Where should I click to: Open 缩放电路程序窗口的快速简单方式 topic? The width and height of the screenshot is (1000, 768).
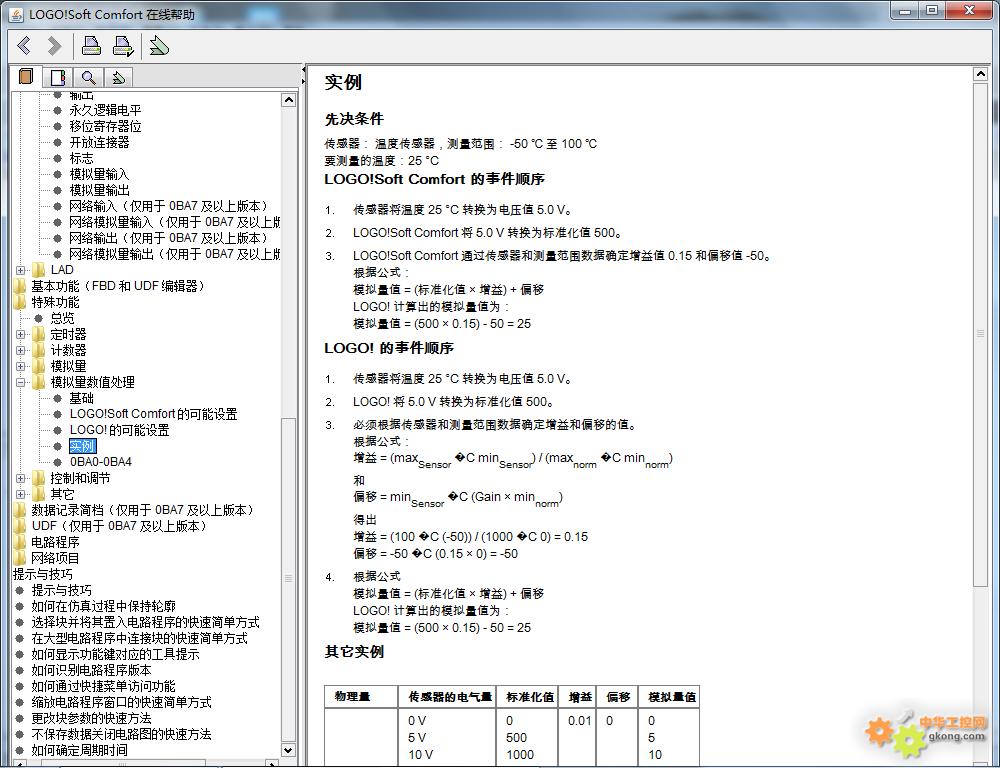coord(121,702)
